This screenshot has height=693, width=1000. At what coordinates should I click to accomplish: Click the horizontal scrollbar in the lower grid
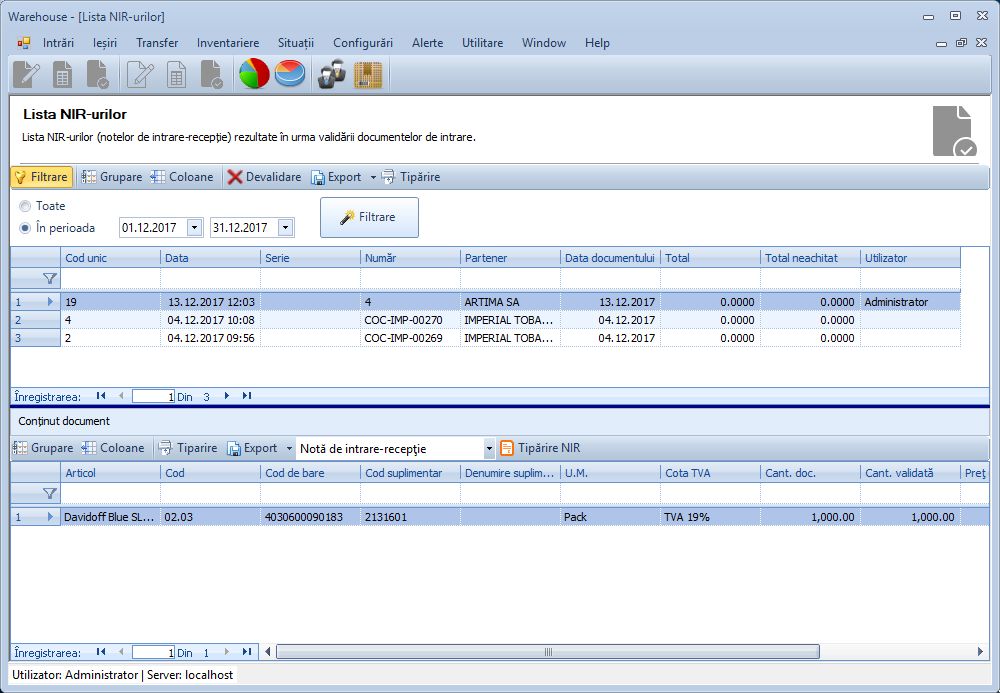pyautogui.click(x=548, y=652)
